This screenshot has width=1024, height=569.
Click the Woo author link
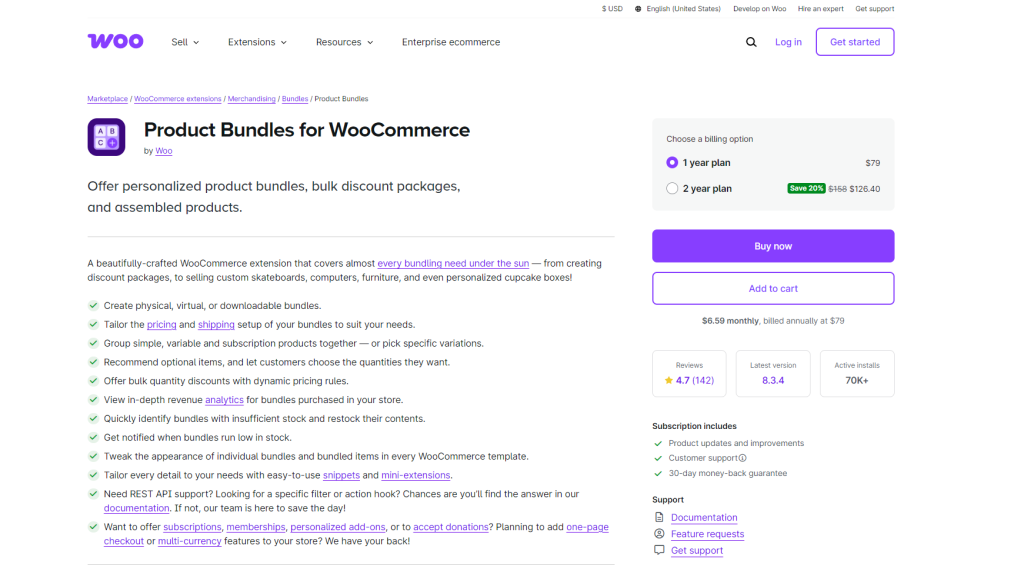(164, 151)
